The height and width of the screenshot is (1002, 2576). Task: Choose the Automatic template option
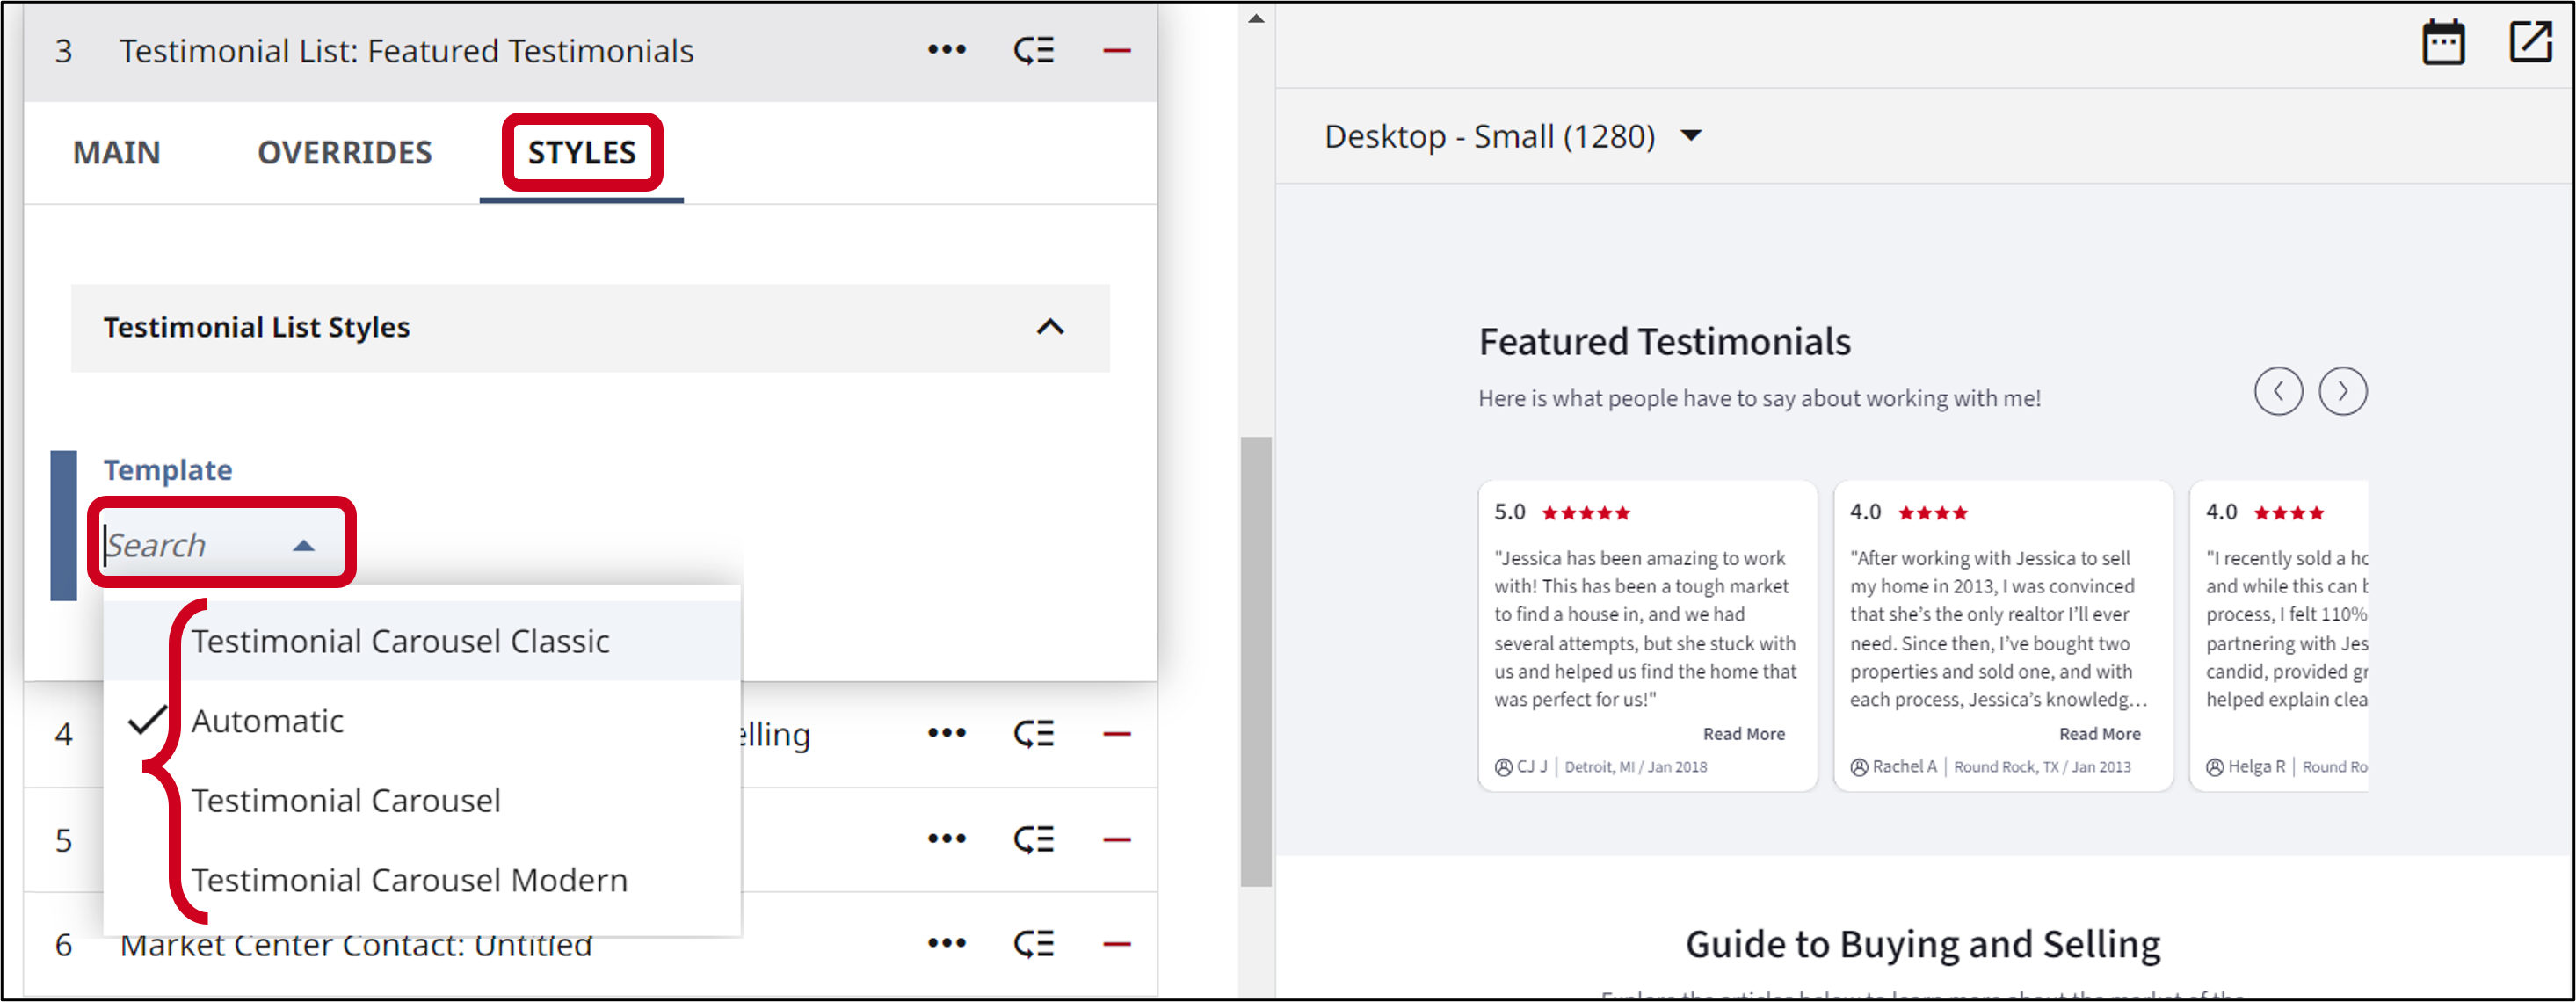[422, 721]
